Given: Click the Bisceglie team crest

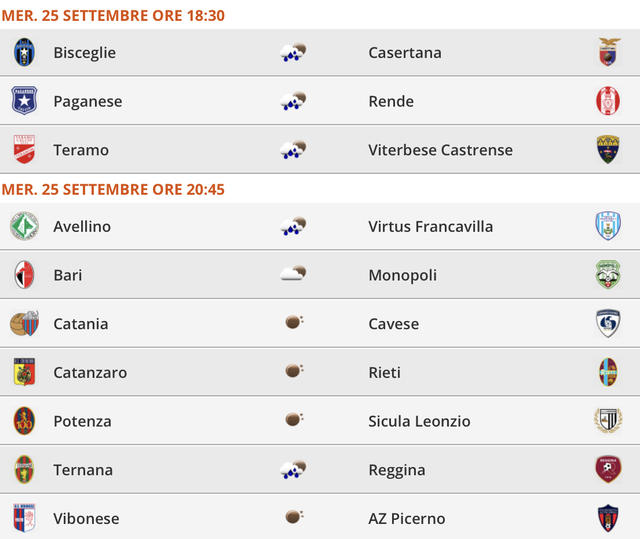Looking at the screenshot, I should click(x=24, y=52).
